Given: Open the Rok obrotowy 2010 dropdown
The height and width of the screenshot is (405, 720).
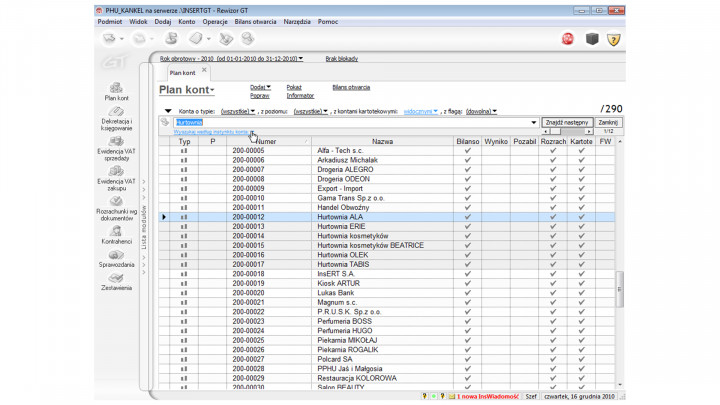Looking at the screenshot, I should coord(230,59).
